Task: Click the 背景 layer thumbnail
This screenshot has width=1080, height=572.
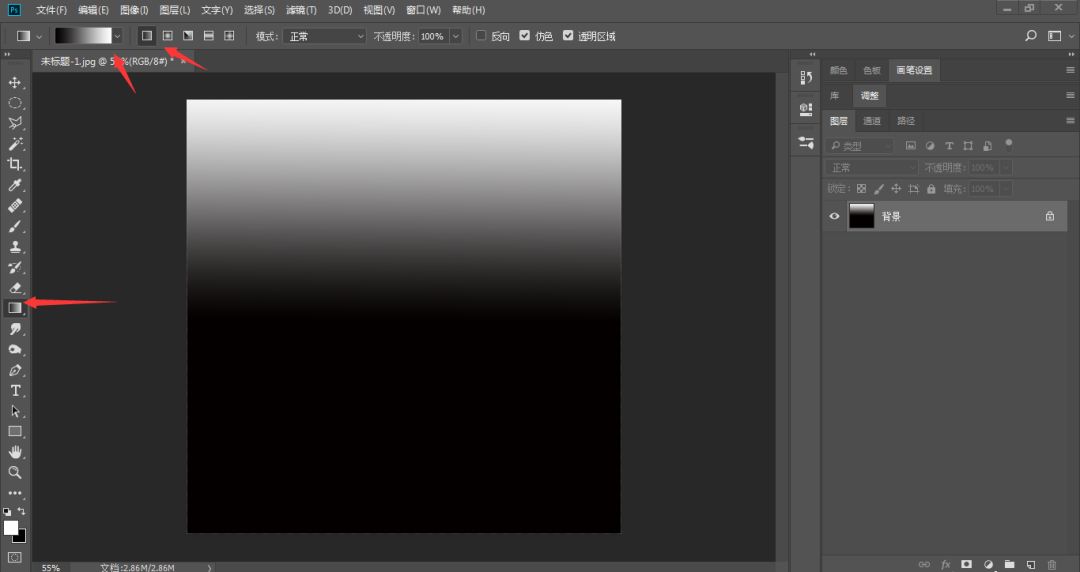Action: 861,216
